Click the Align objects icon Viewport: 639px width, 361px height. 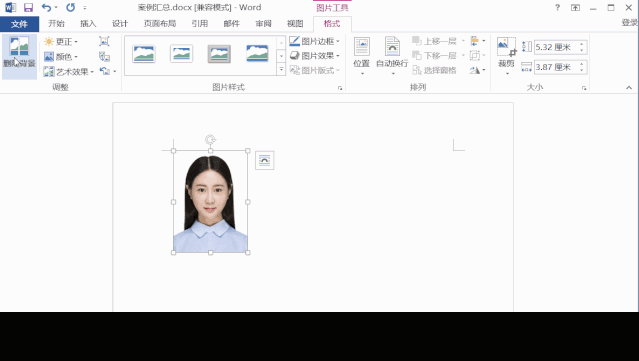coord(477,41)
